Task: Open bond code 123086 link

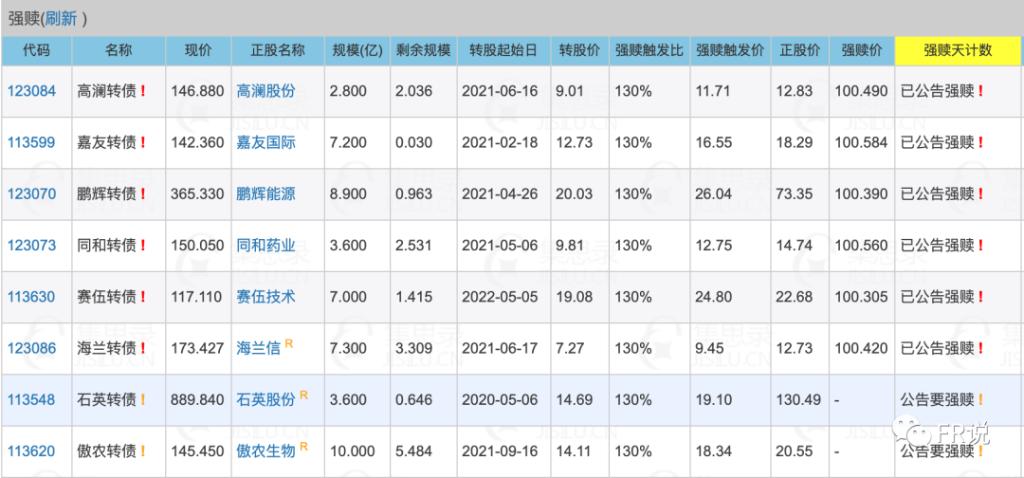Action: [29, 348]
